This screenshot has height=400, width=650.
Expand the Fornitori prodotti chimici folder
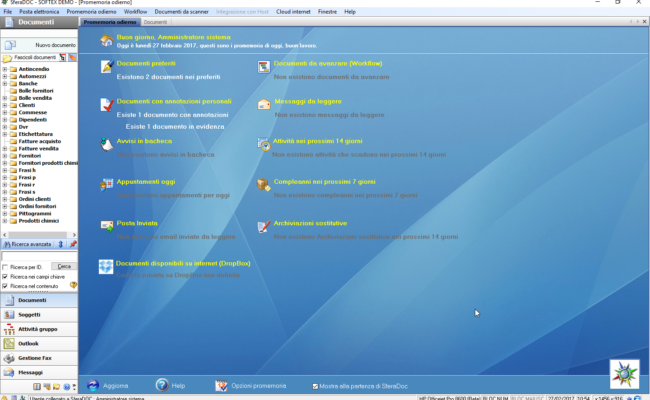pyautogui.click(x=5, y=163)
